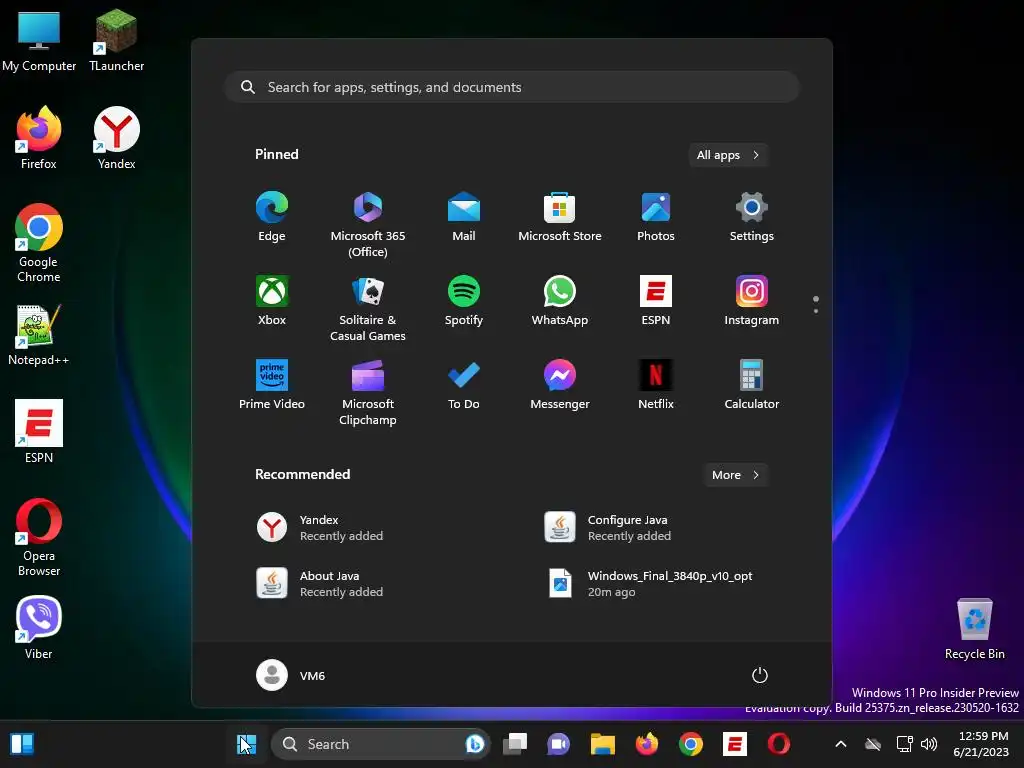
Task: Open Edge from pinned apps
Action: pos(272,217)
